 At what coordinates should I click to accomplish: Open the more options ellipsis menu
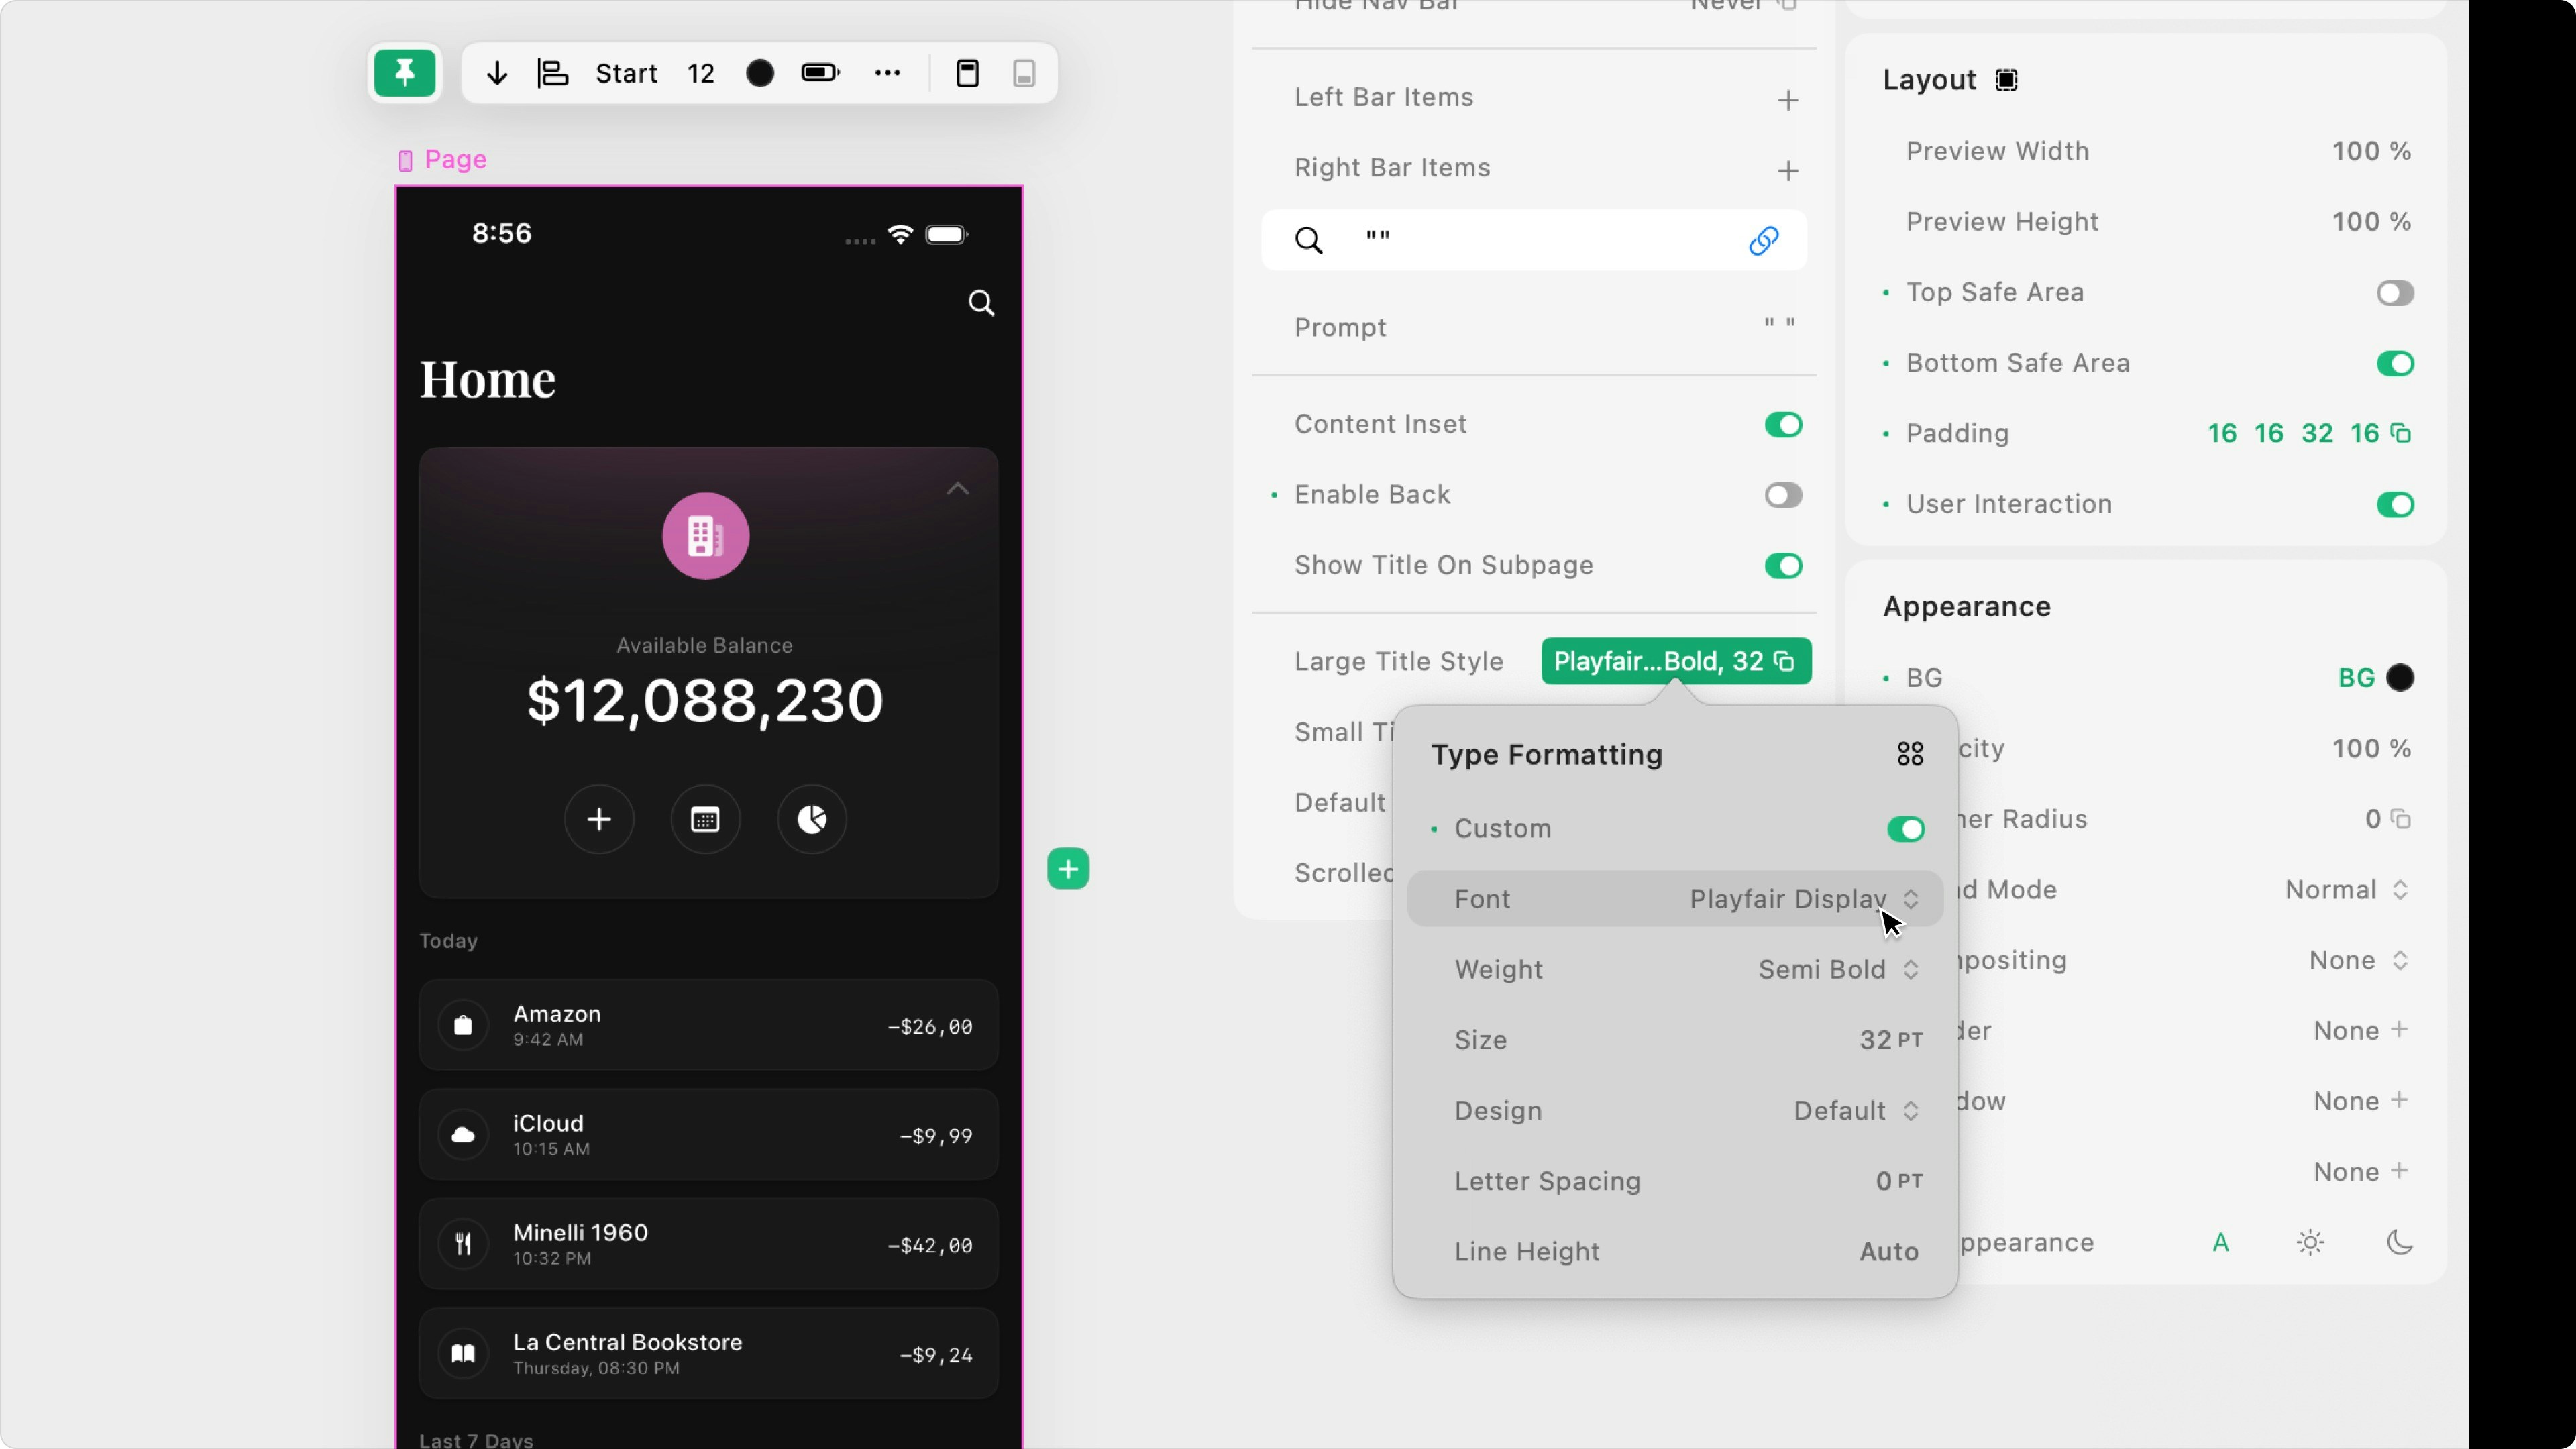pos(887,73)
